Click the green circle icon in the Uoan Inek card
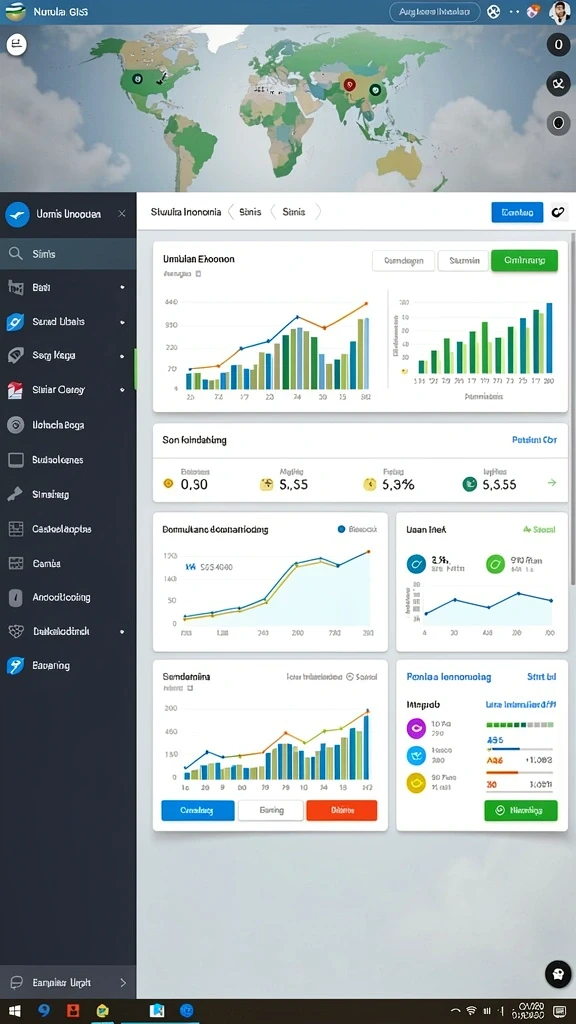 [496, 564]
